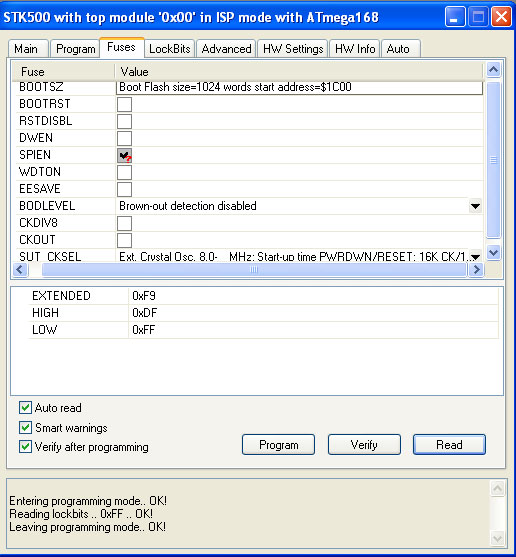Viewport: 516px width, 557px height.
Task: Maximize the STK500 window
Action: pos(478,17)
